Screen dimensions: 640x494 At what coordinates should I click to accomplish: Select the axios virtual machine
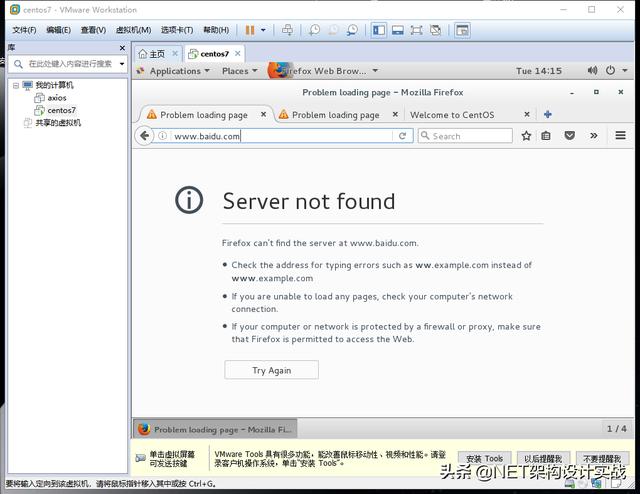click(x=50, y=98)
